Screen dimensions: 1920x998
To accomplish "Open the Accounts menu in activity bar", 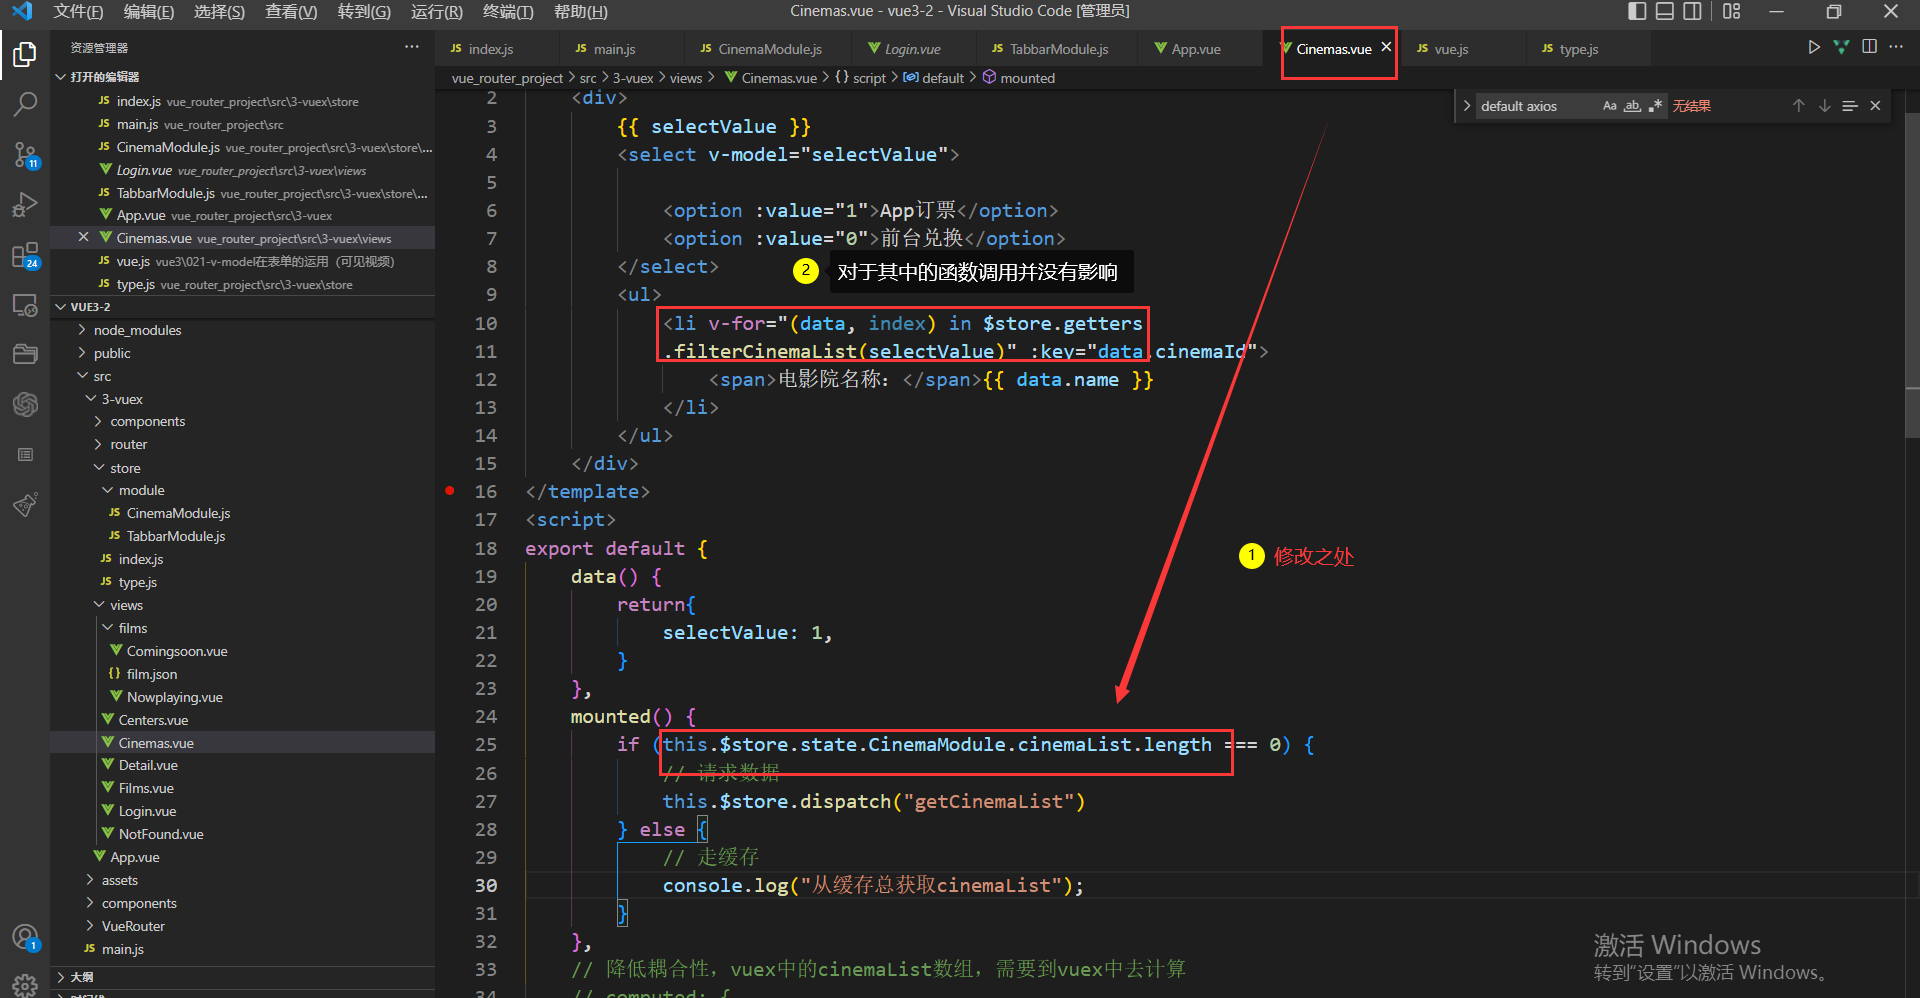I will 25,938.
